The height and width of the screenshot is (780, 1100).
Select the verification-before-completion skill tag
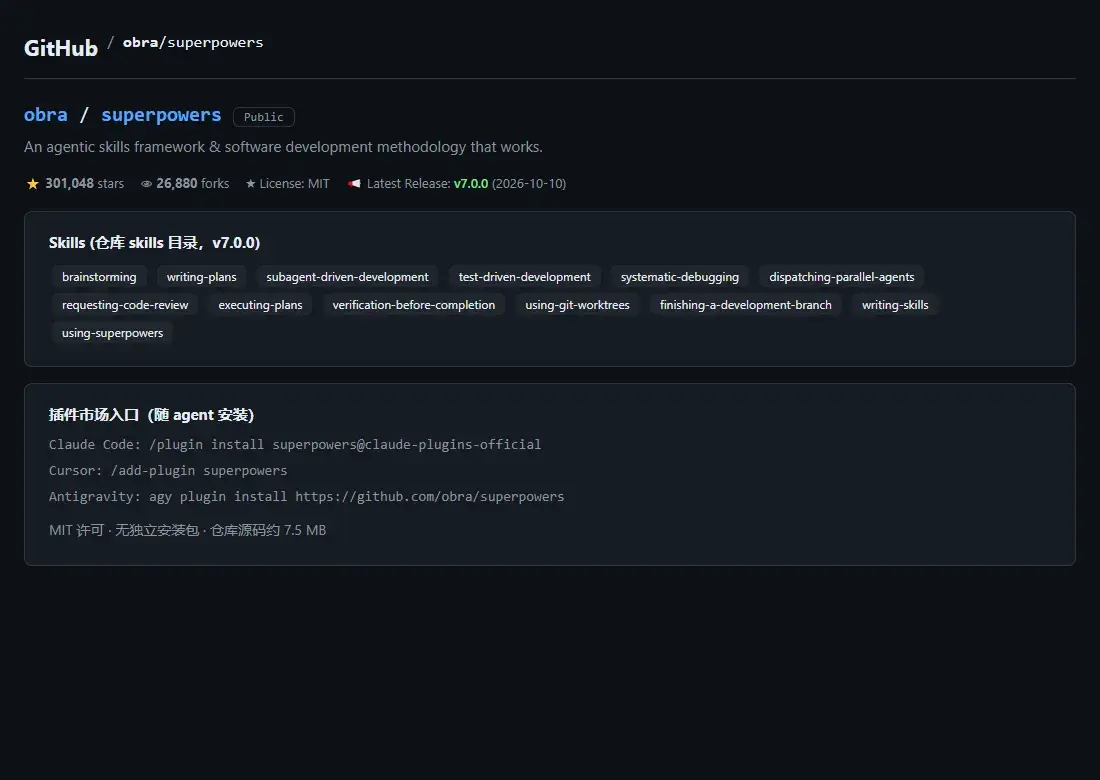tap(414, 305)
